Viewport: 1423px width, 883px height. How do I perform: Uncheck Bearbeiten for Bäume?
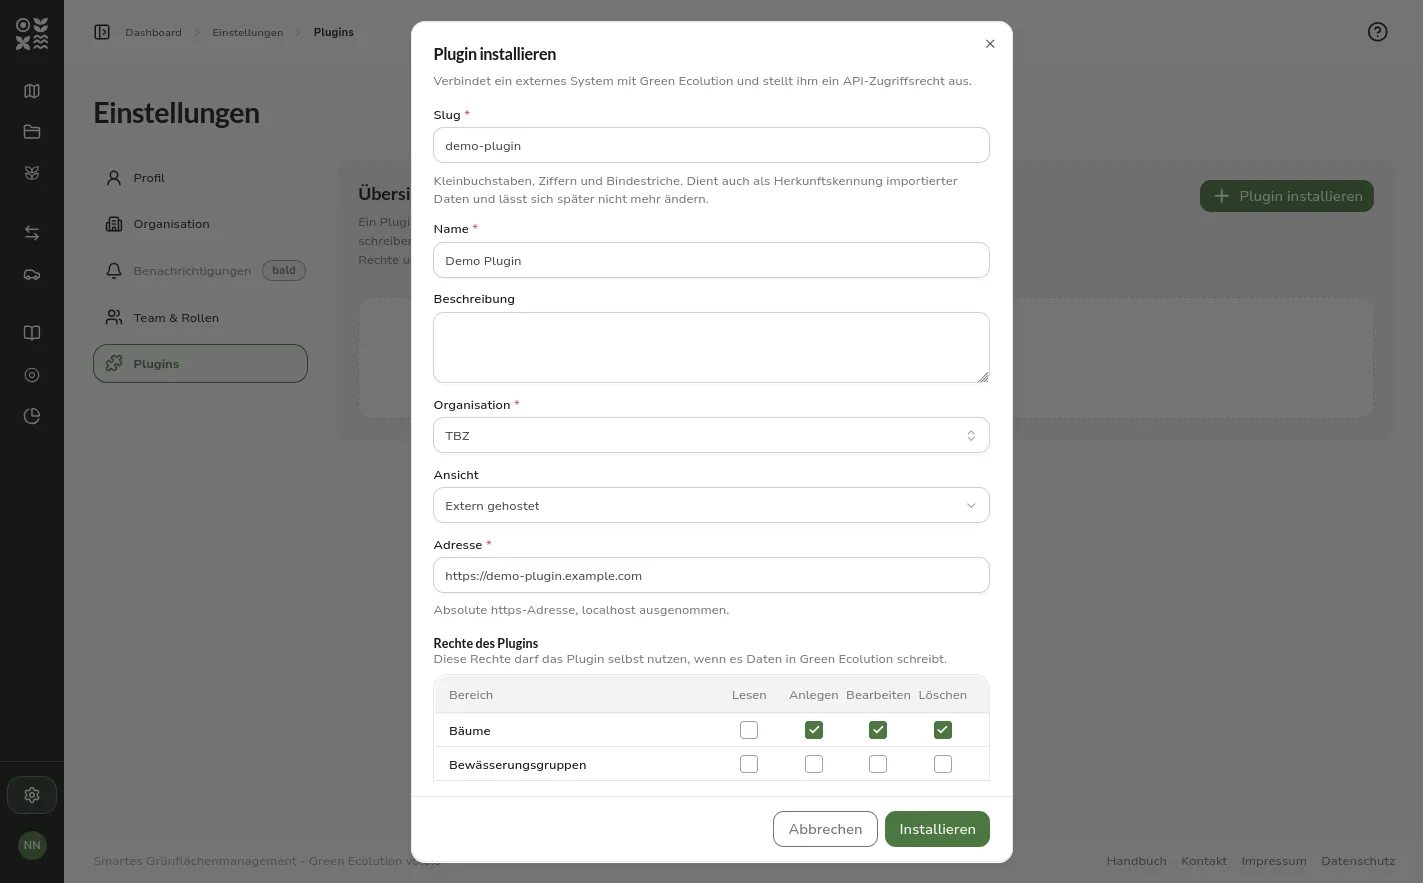pyautogui.click(x=878, y=730)
